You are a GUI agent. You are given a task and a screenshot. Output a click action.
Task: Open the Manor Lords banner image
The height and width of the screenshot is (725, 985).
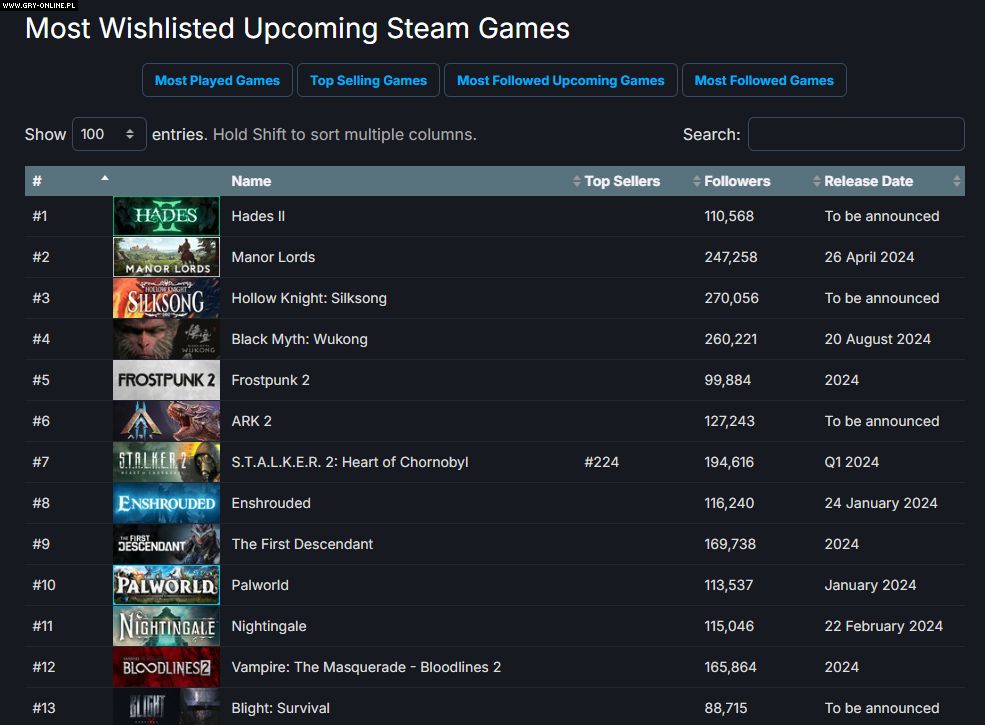pyautogui.click(x=166, y=257)
